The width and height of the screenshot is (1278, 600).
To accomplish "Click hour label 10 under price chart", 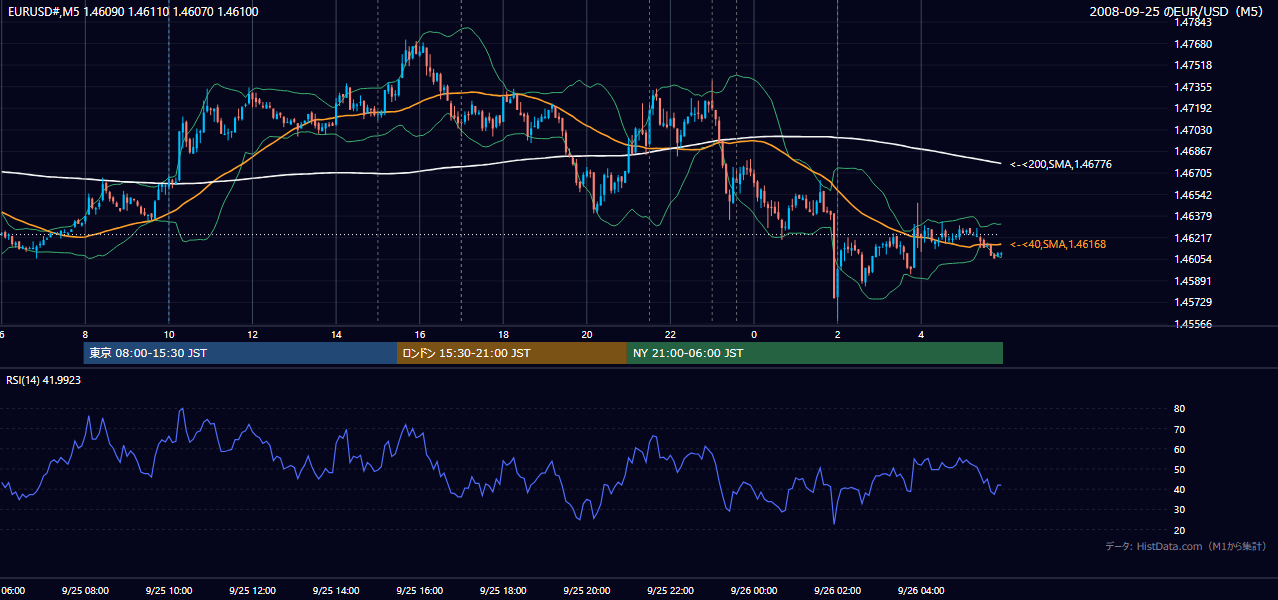I will pos(169,334).
